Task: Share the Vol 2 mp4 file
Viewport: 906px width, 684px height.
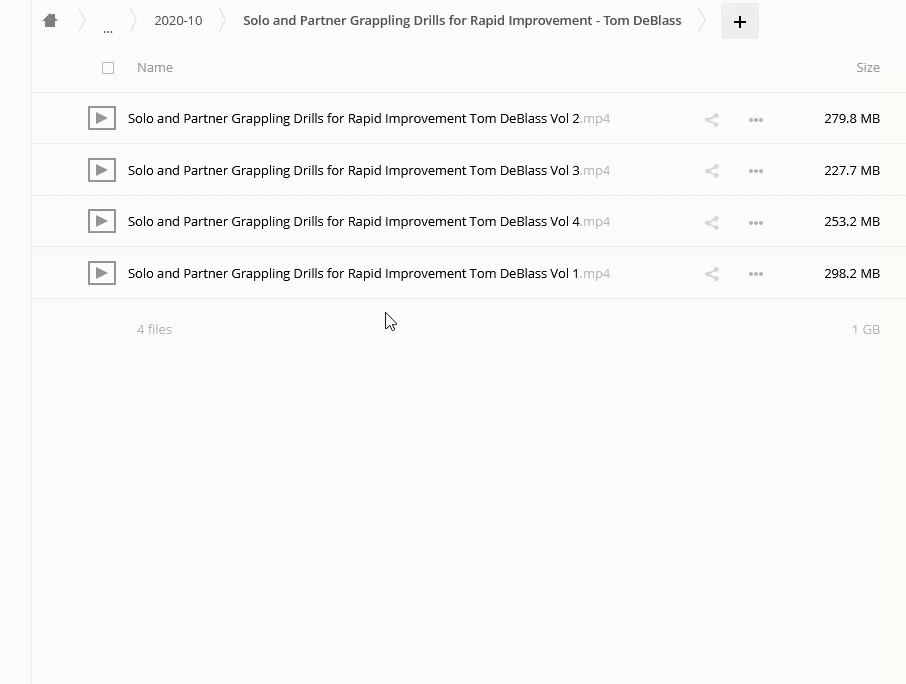Action: coord(711,119)
